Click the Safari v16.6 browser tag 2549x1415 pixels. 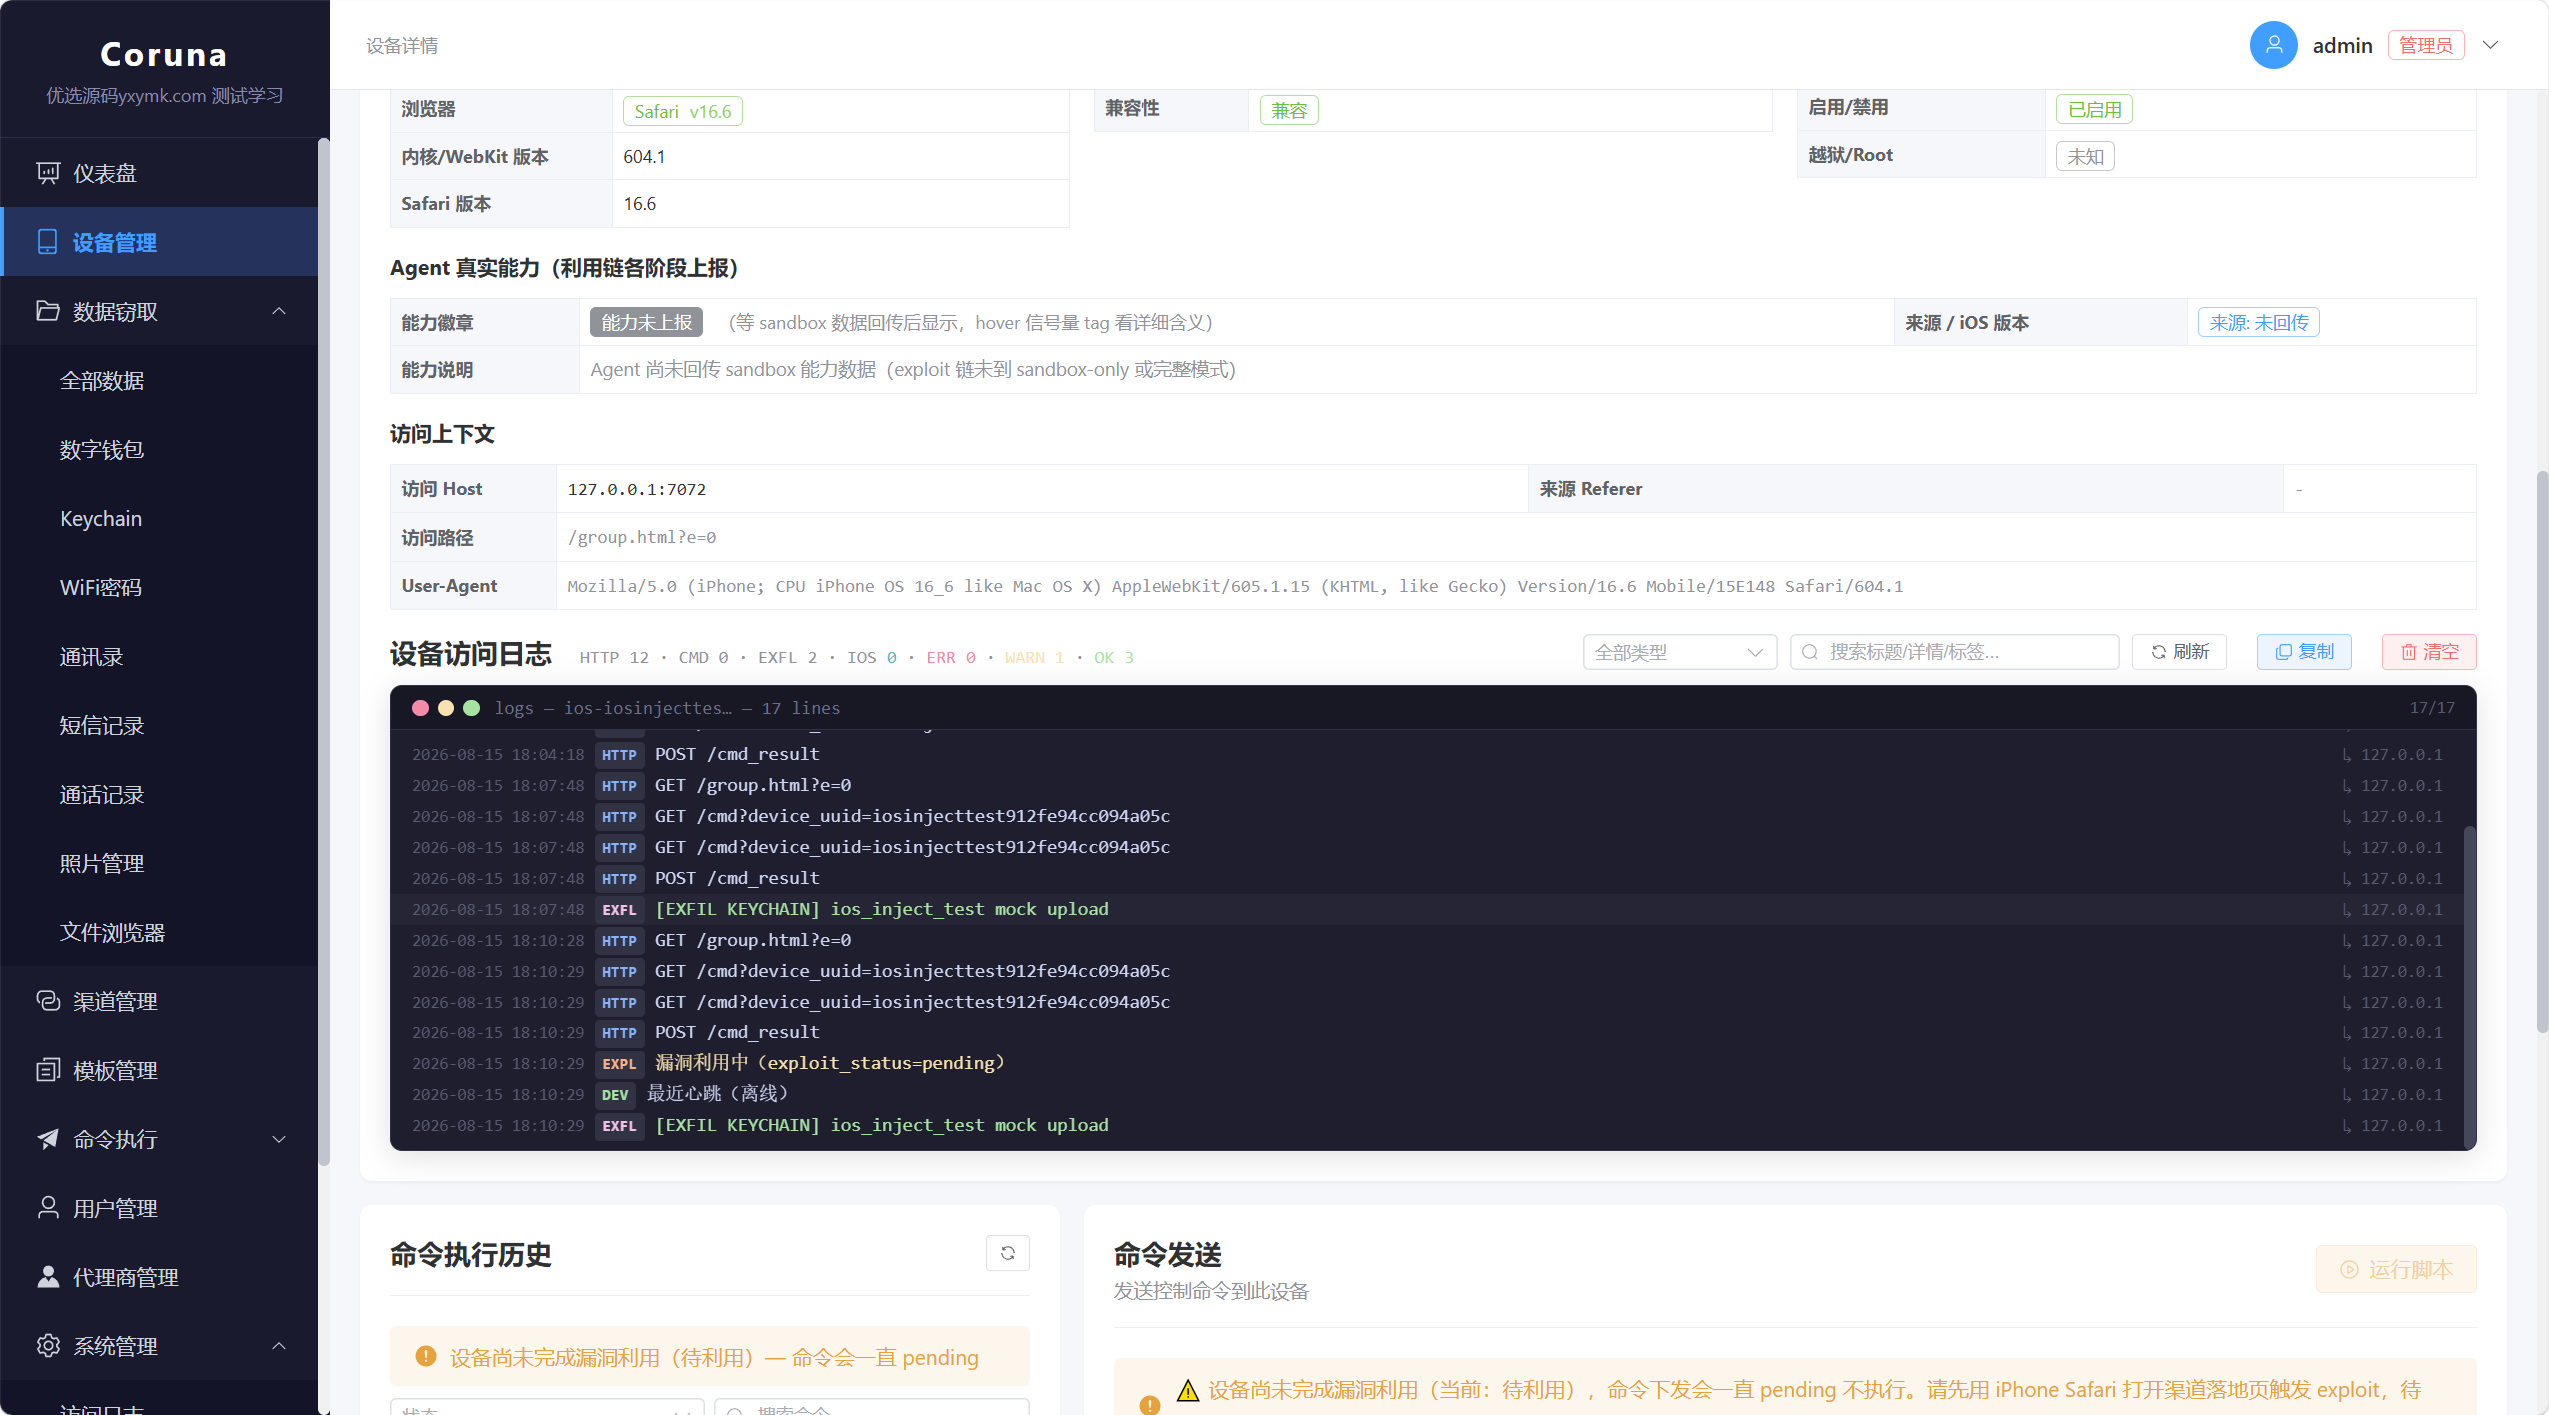click(x=682, y=111)
